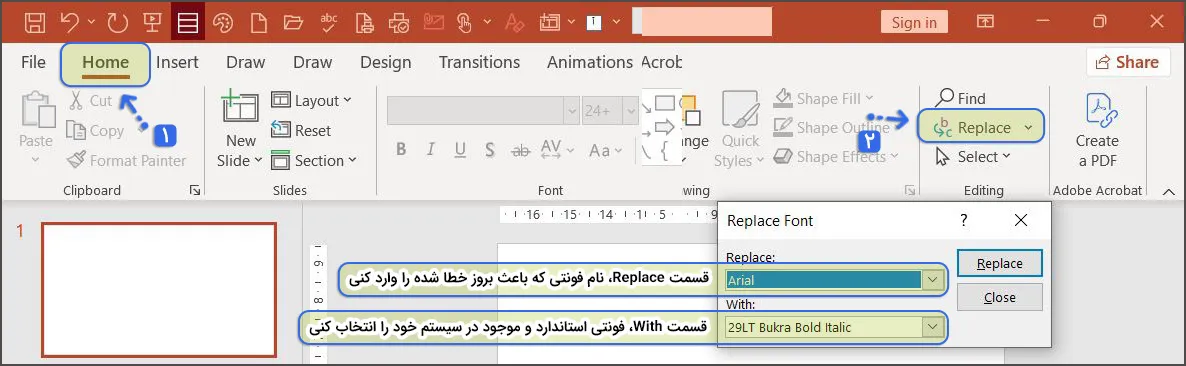Open the Layout dropdown
This screenshot has width=1186, height=366.
pos(312,101)
